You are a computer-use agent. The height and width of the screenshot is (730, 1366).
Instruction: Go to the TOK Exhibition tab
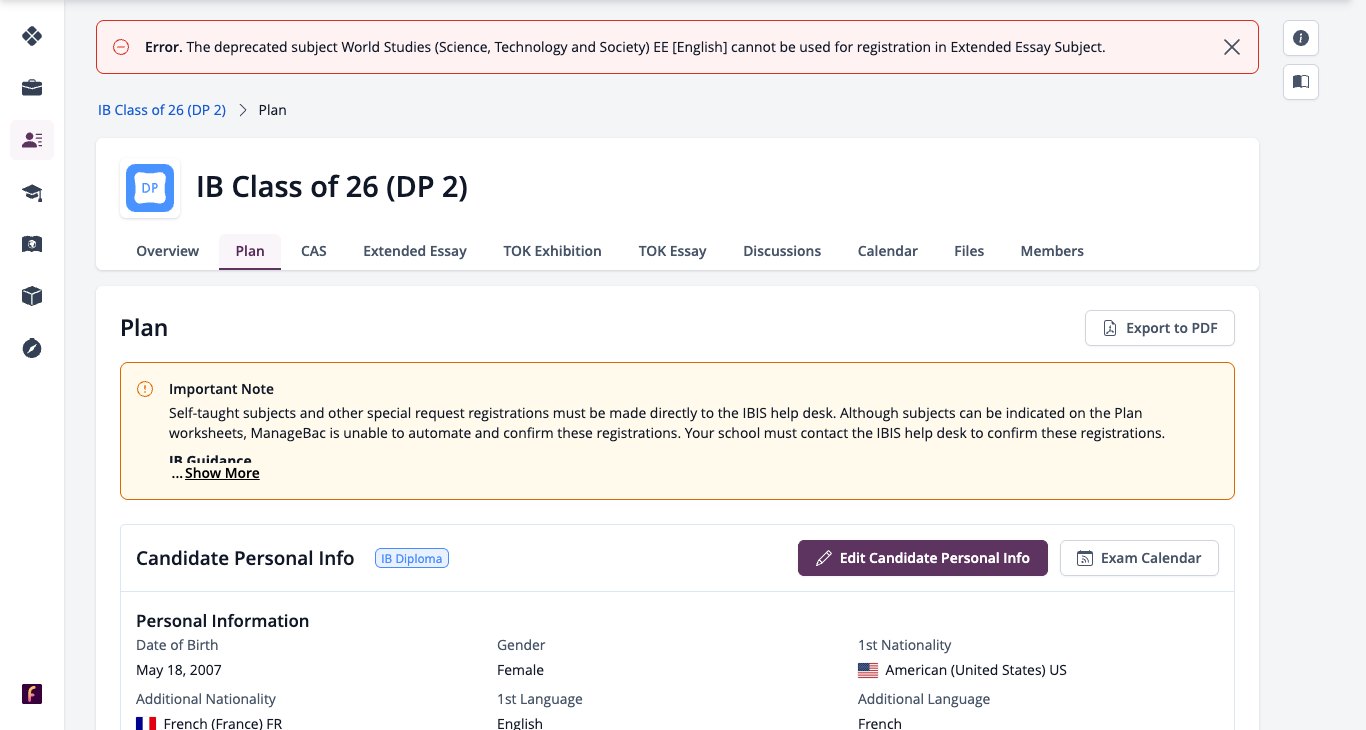(x=552, y=251)
